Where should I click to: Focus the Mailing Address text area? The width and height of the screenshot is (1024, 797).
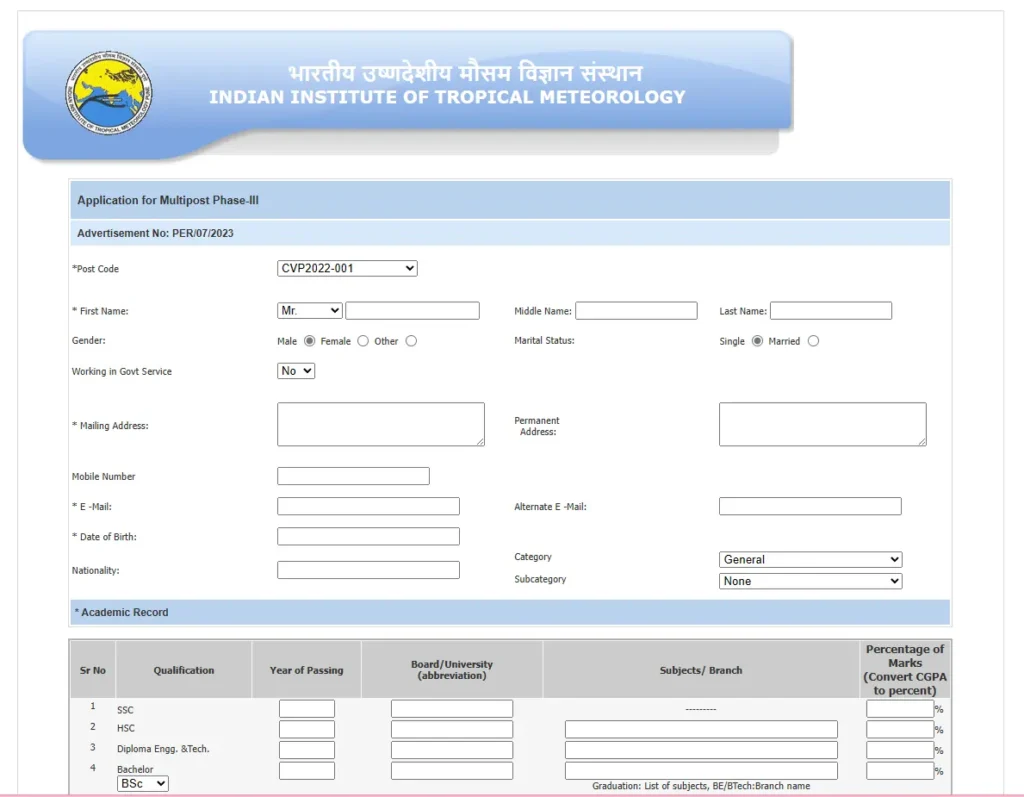tap(380, 424)
